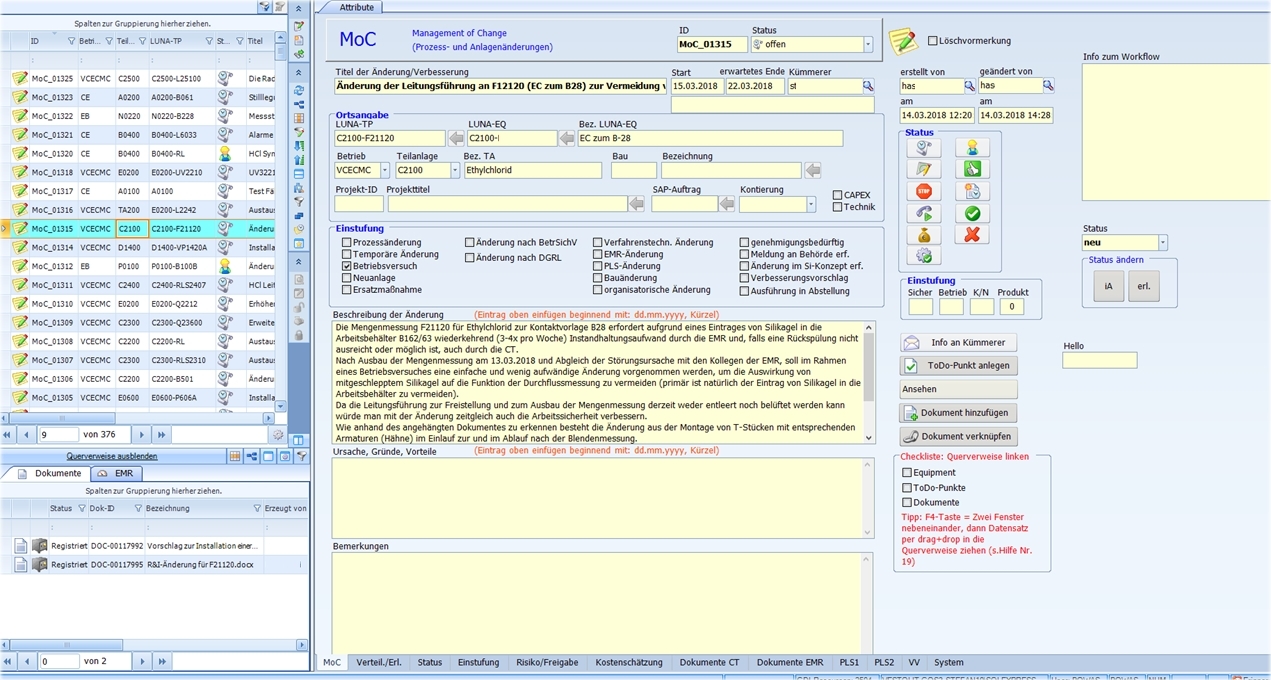Open the Teilanlage C2100 dropdown
This screenshot has height=680, width=1271.
click(x=455, y=171)
